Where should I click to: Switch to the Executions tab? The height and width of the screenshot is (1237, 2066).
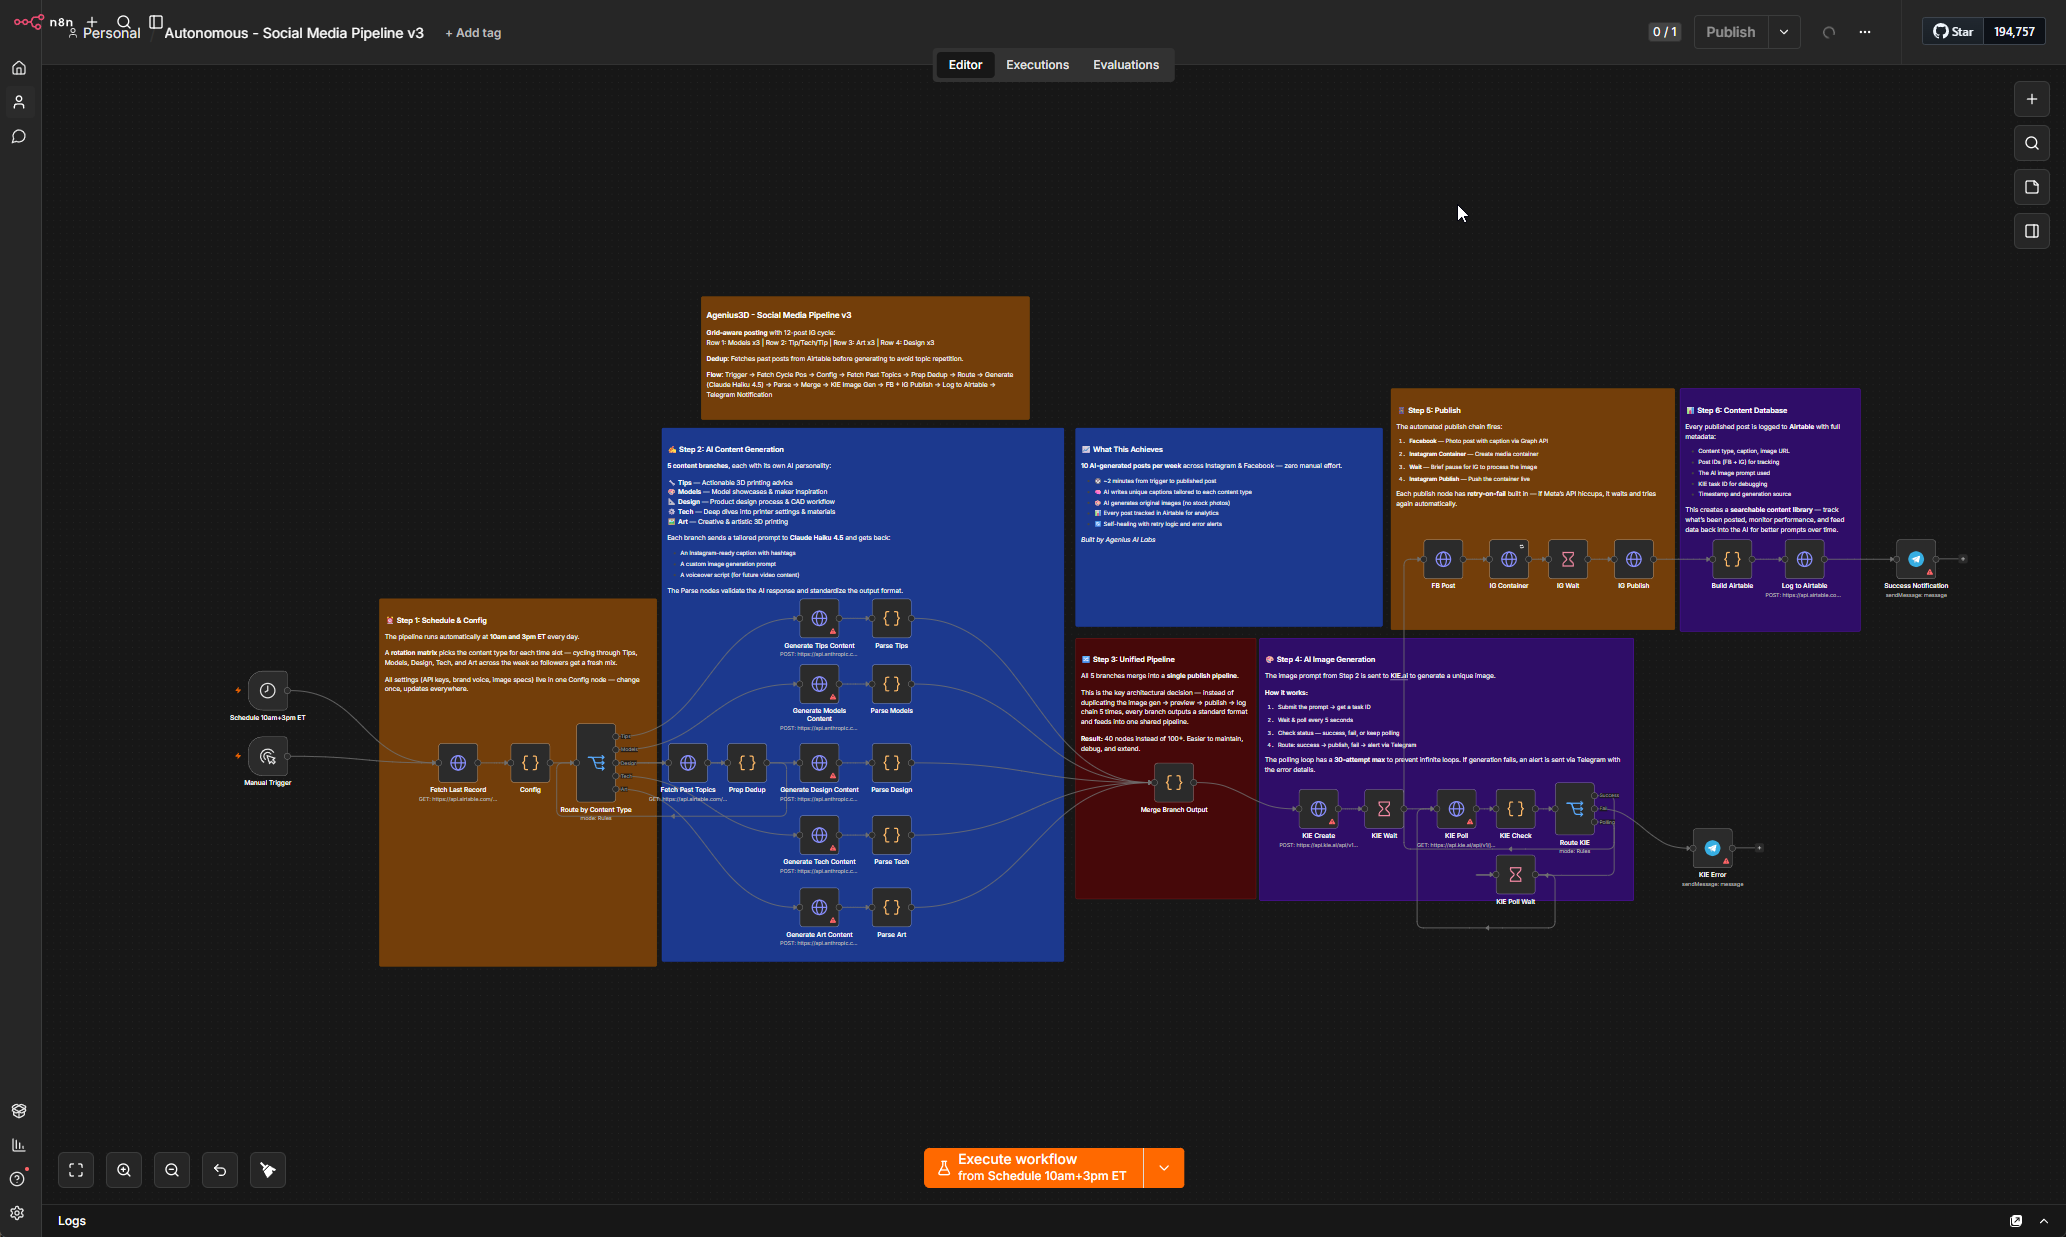[1037, 65]
